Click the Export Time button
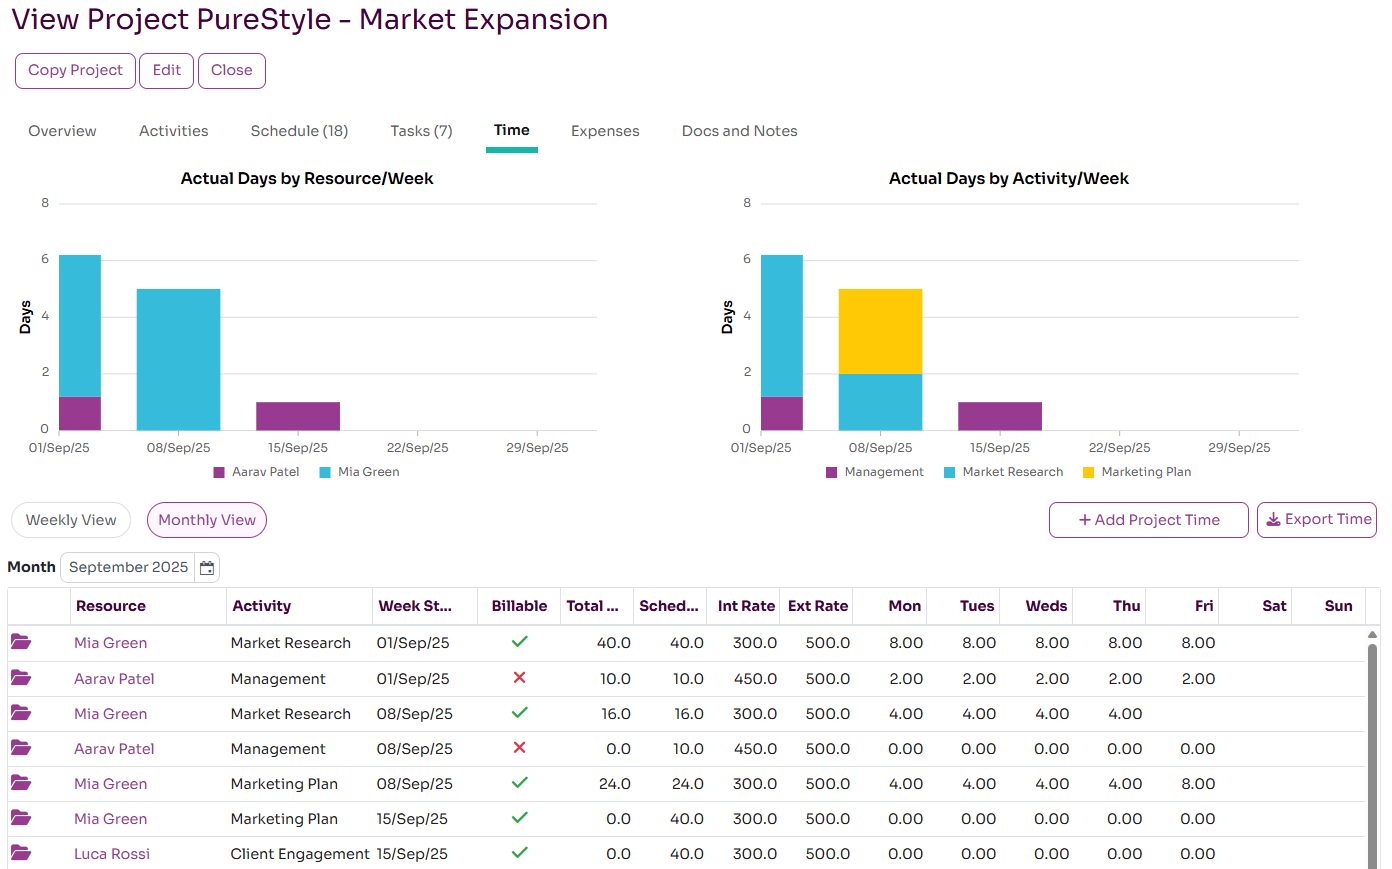This screenshot has height=869, width=1392. pyautogui.click(x=1317, y=520)
